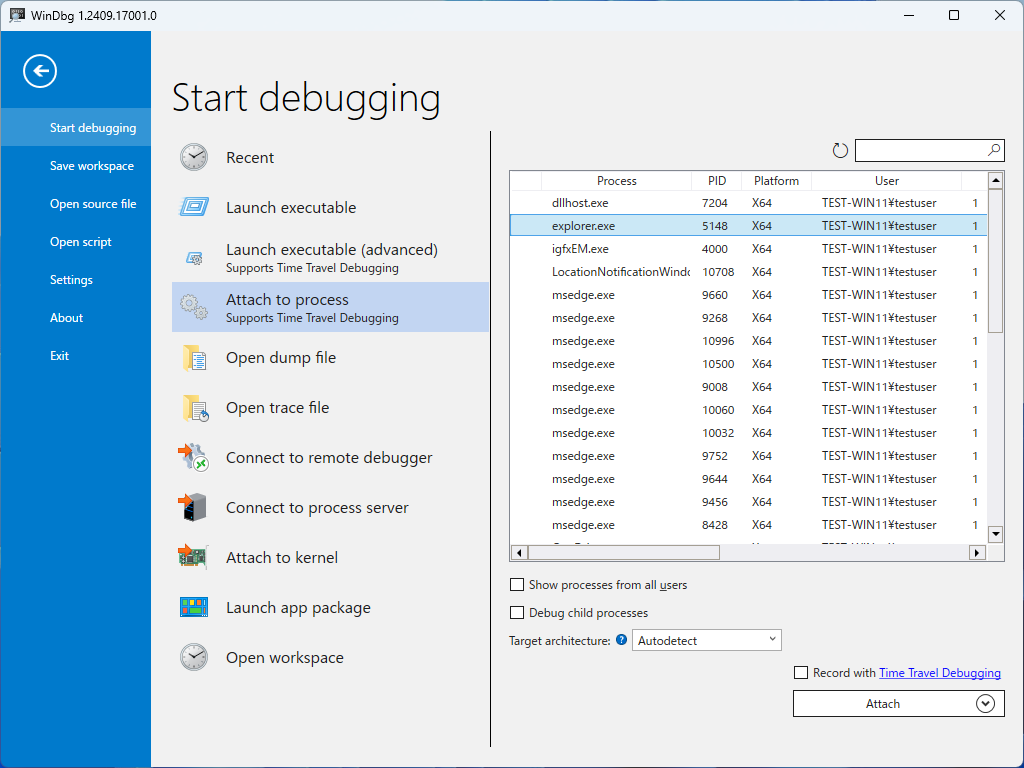Click the WinDbg title bar app icon

(17, 15)
